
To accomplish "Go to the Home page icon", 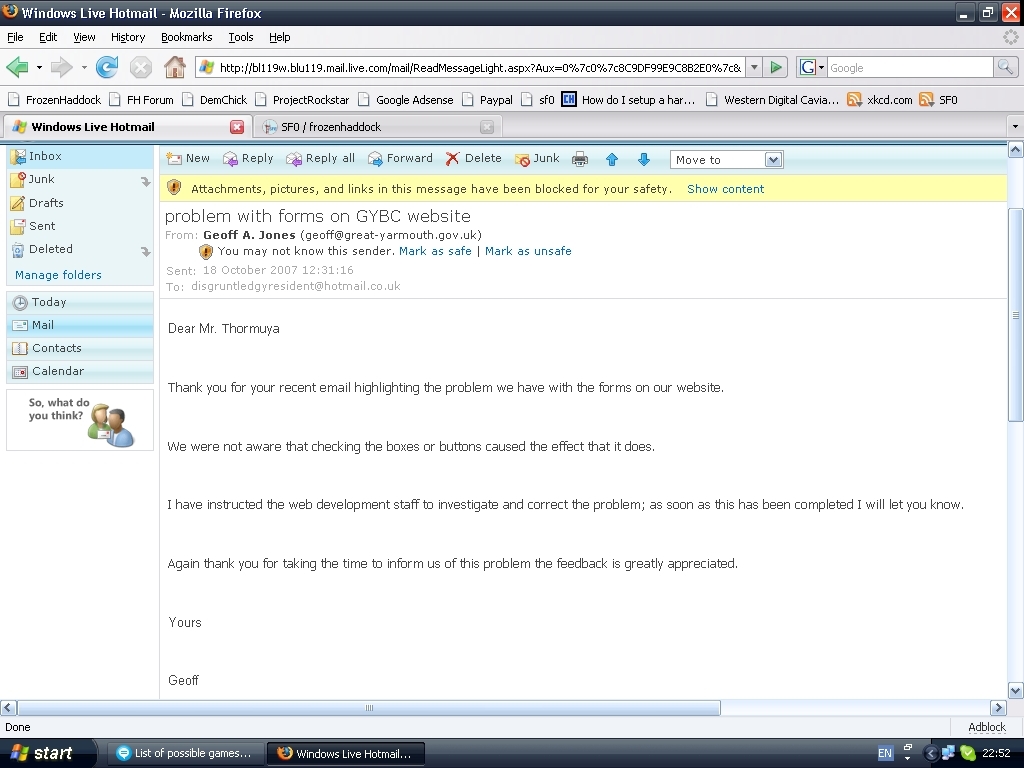I will pos(174,67).
